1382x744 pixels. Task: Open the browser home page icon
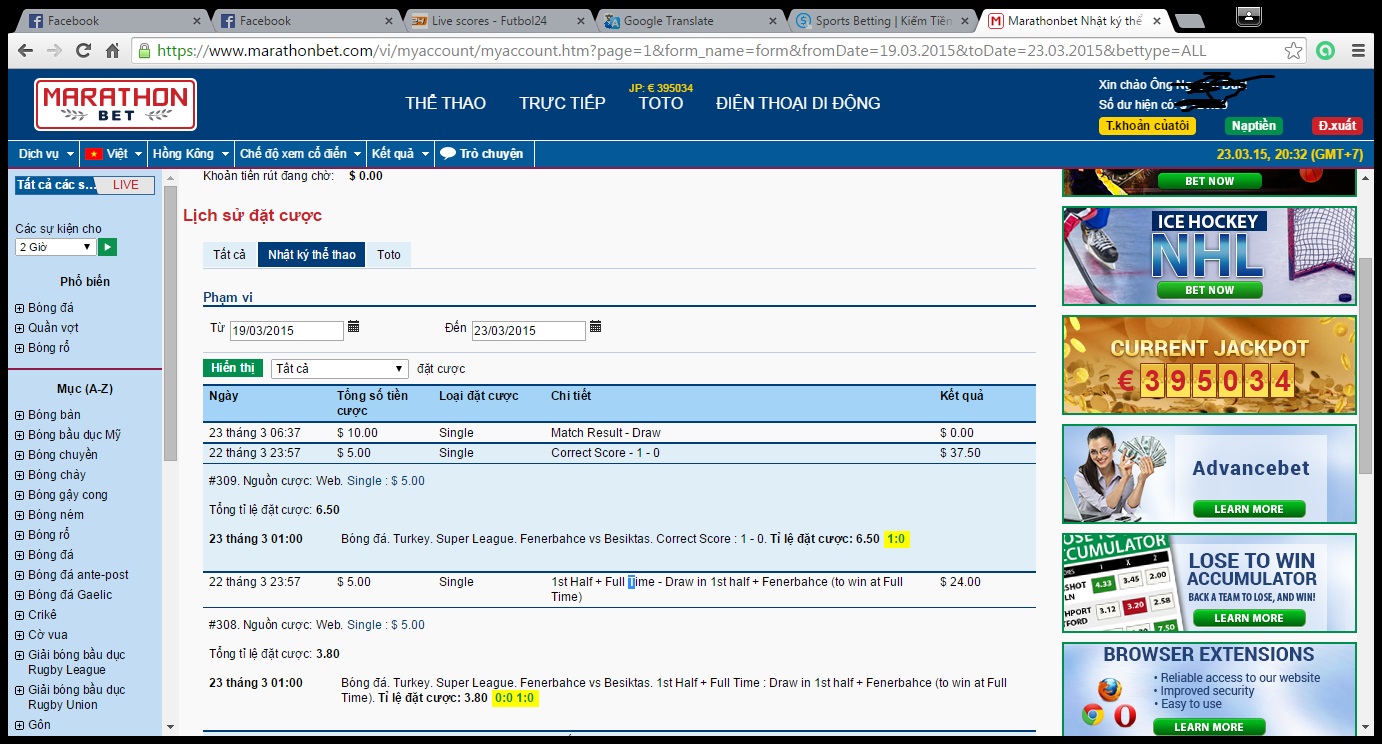(112, 51)
